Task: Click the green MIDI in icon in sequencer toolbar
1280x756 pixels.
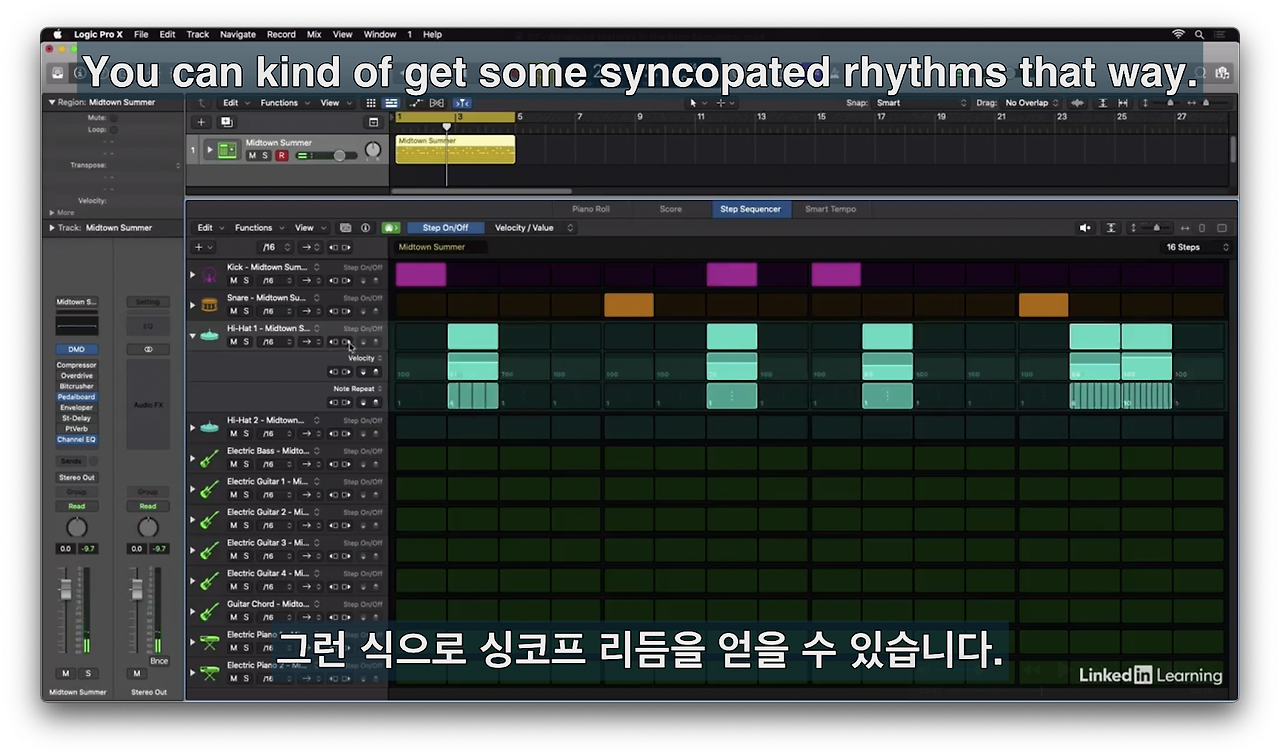Action: [391, 228]
